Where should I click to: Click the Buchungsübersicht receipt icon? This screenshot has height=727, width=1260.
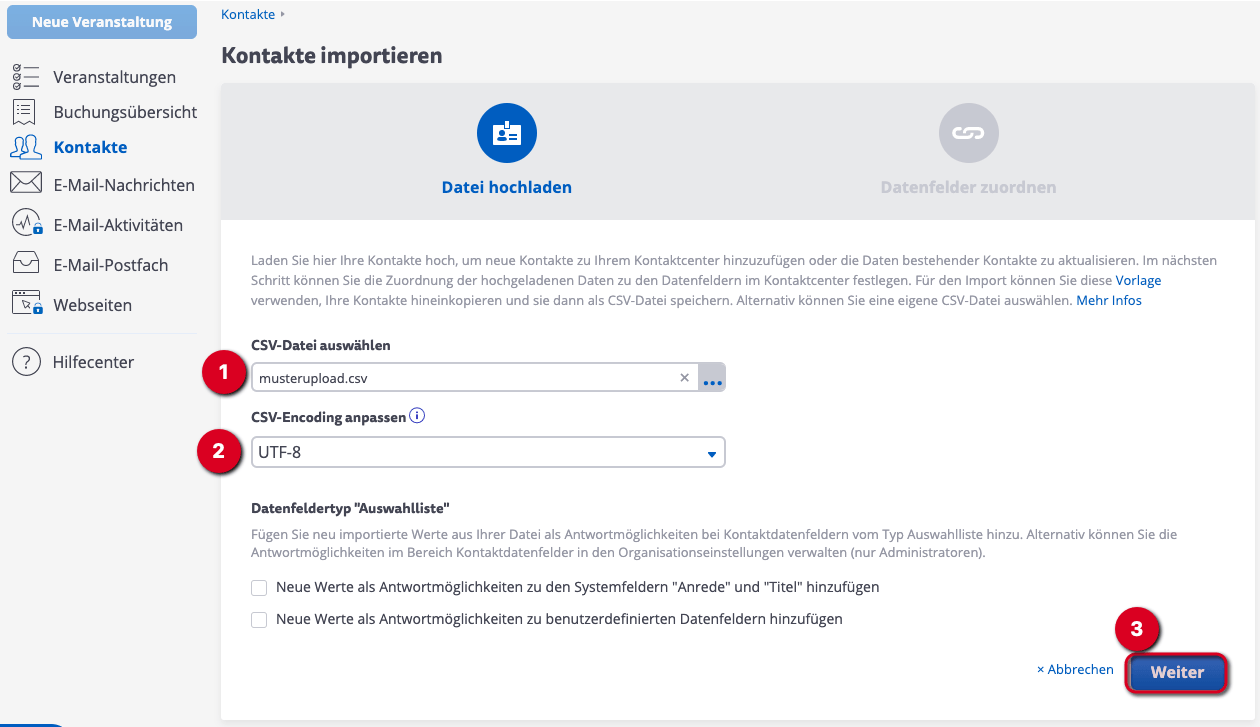(25, 112)
